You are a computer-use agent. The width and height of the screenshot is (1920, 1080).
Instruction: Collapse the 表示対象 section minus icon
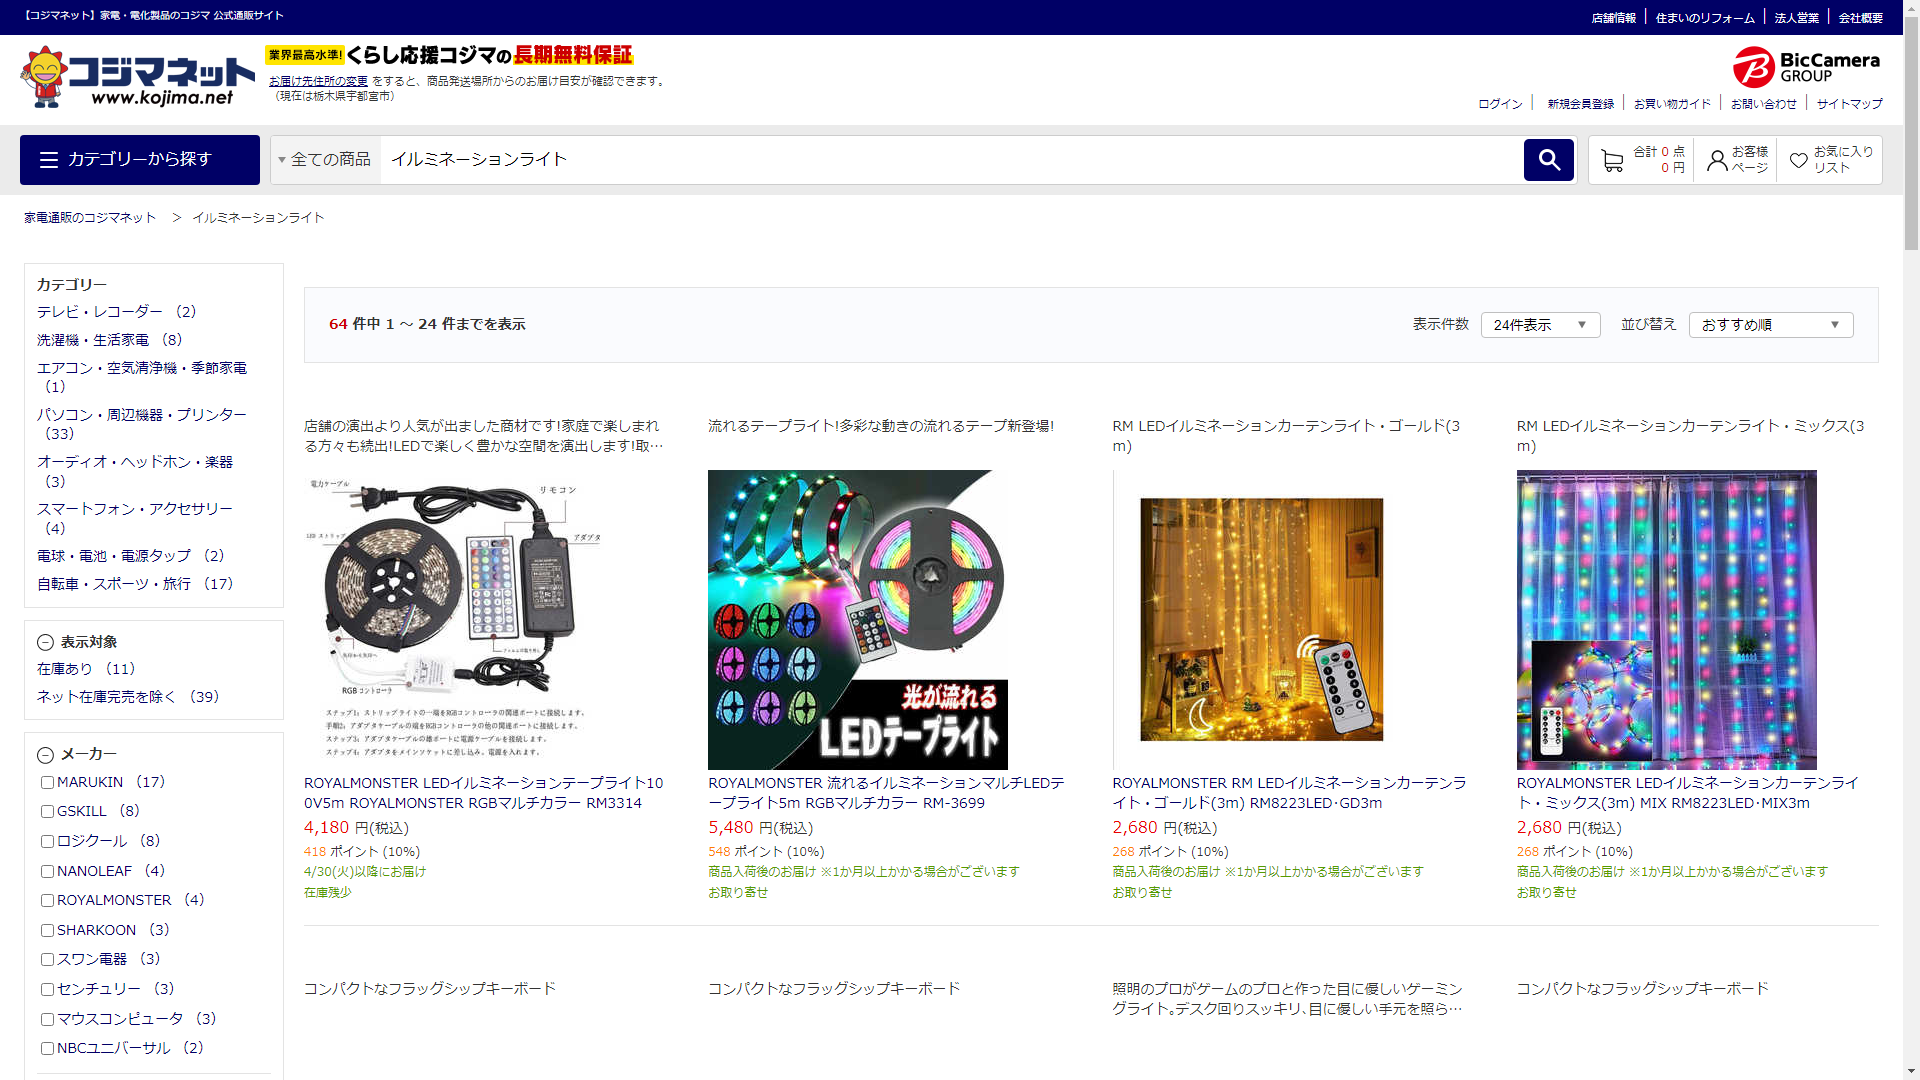coord(45,643)
